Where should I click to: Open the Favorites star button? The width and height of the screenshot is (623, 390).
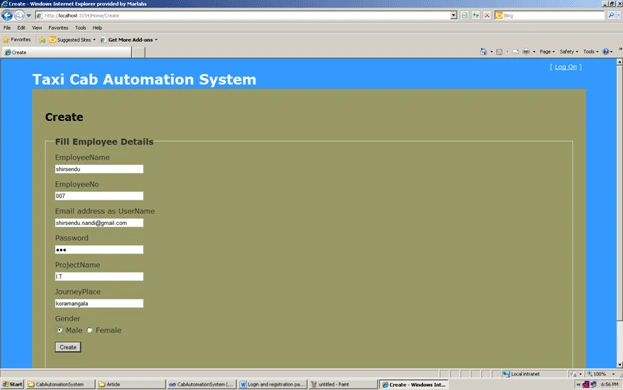17,40
